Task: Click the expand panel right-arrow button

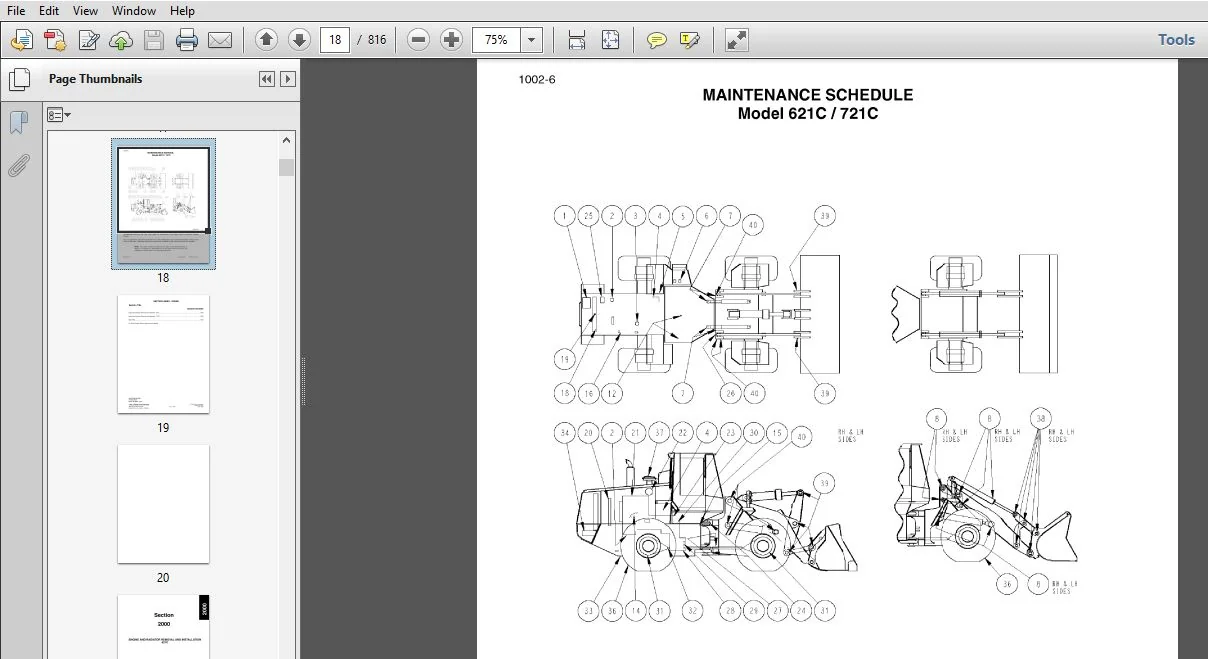Action: coord(288,79)
